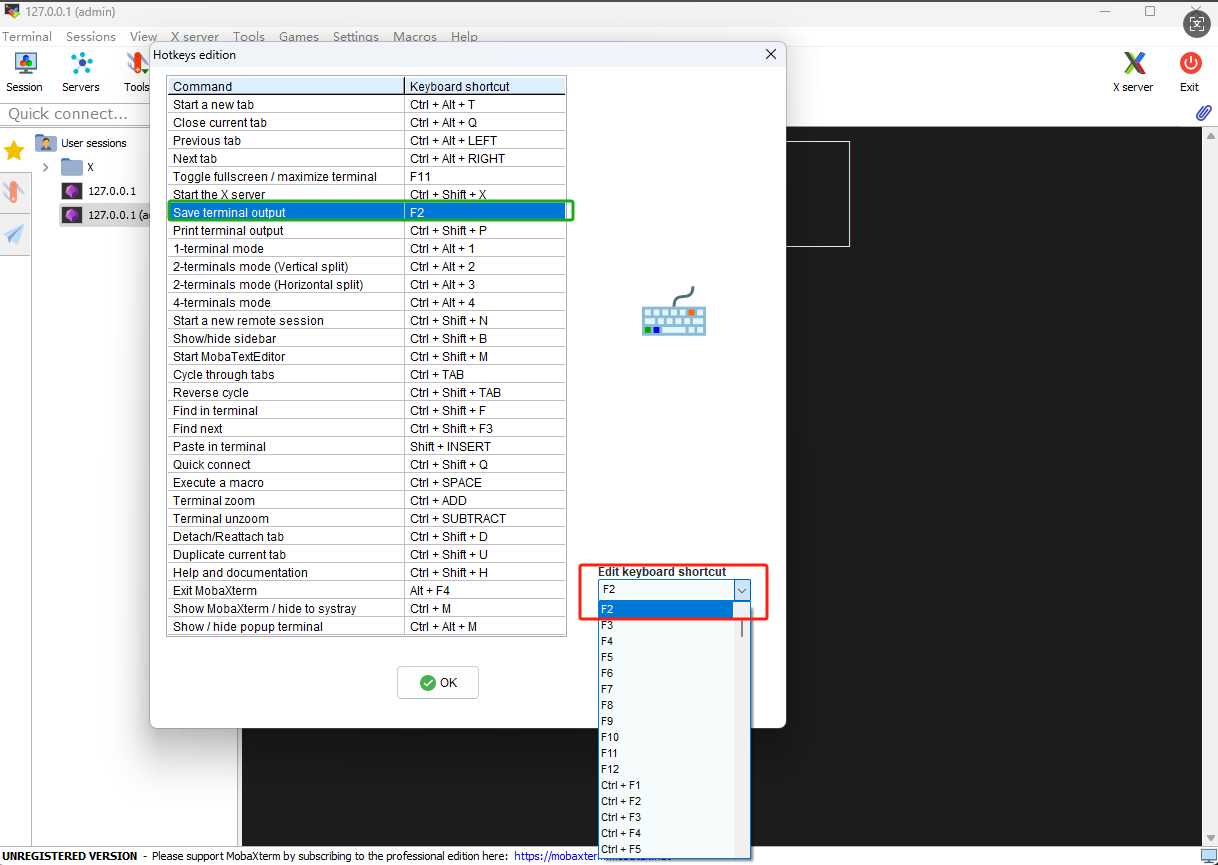The image size is (1218, 865).
Task: Select the "Start MobaTextEditor" row
Action: pos(366,356)
